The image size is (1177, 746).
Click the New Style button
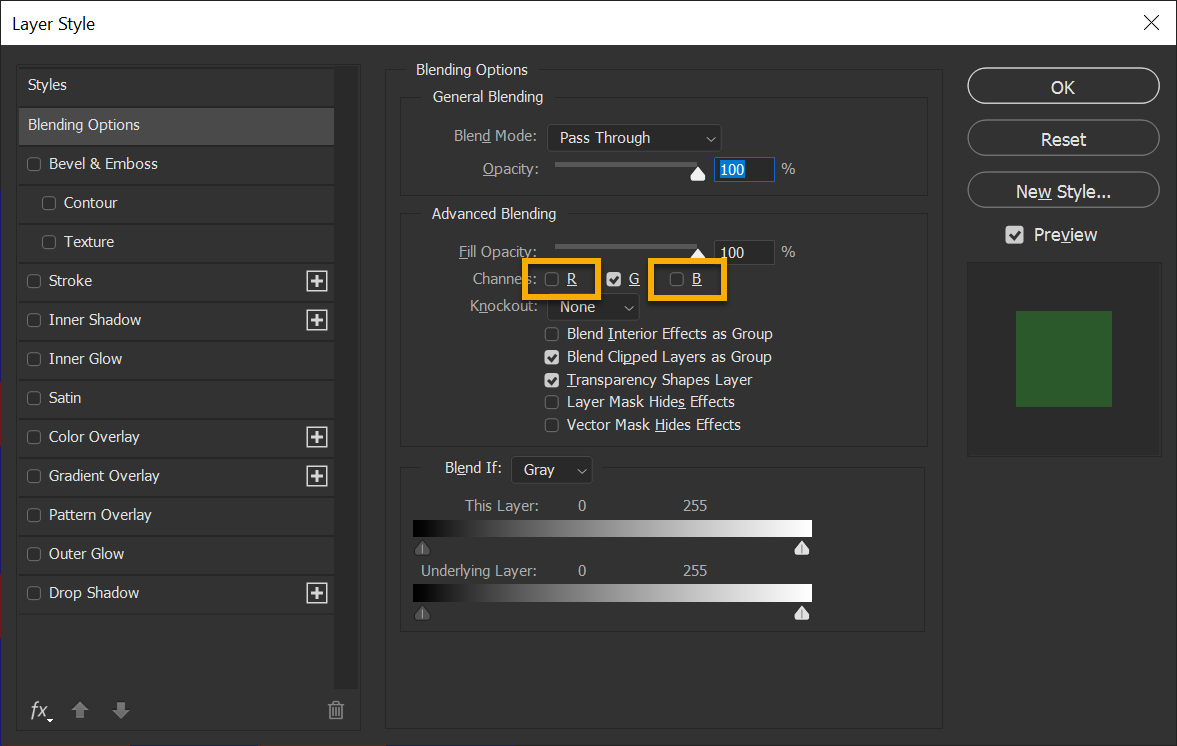point(1063,191)
